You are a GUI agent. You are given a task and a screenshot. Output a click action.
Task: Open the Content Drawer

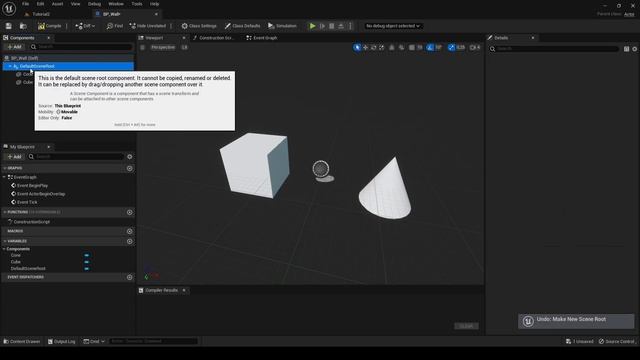[x=22, y=341]
